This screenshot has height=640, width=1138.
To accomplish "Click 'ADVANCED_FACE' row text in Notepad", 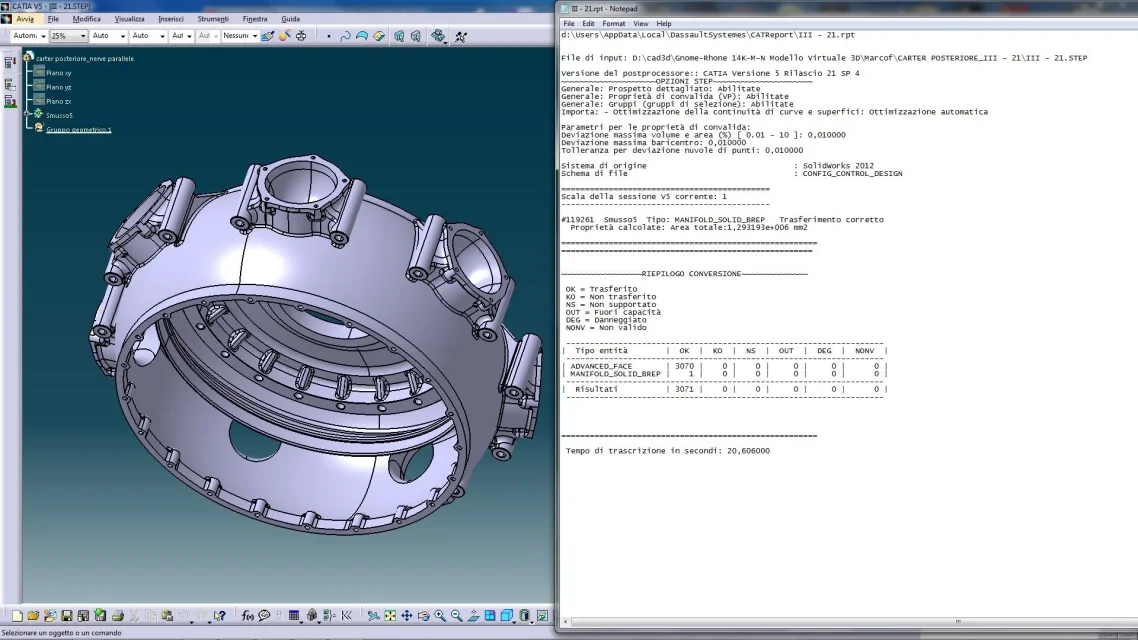I will [x=601, y=366].
